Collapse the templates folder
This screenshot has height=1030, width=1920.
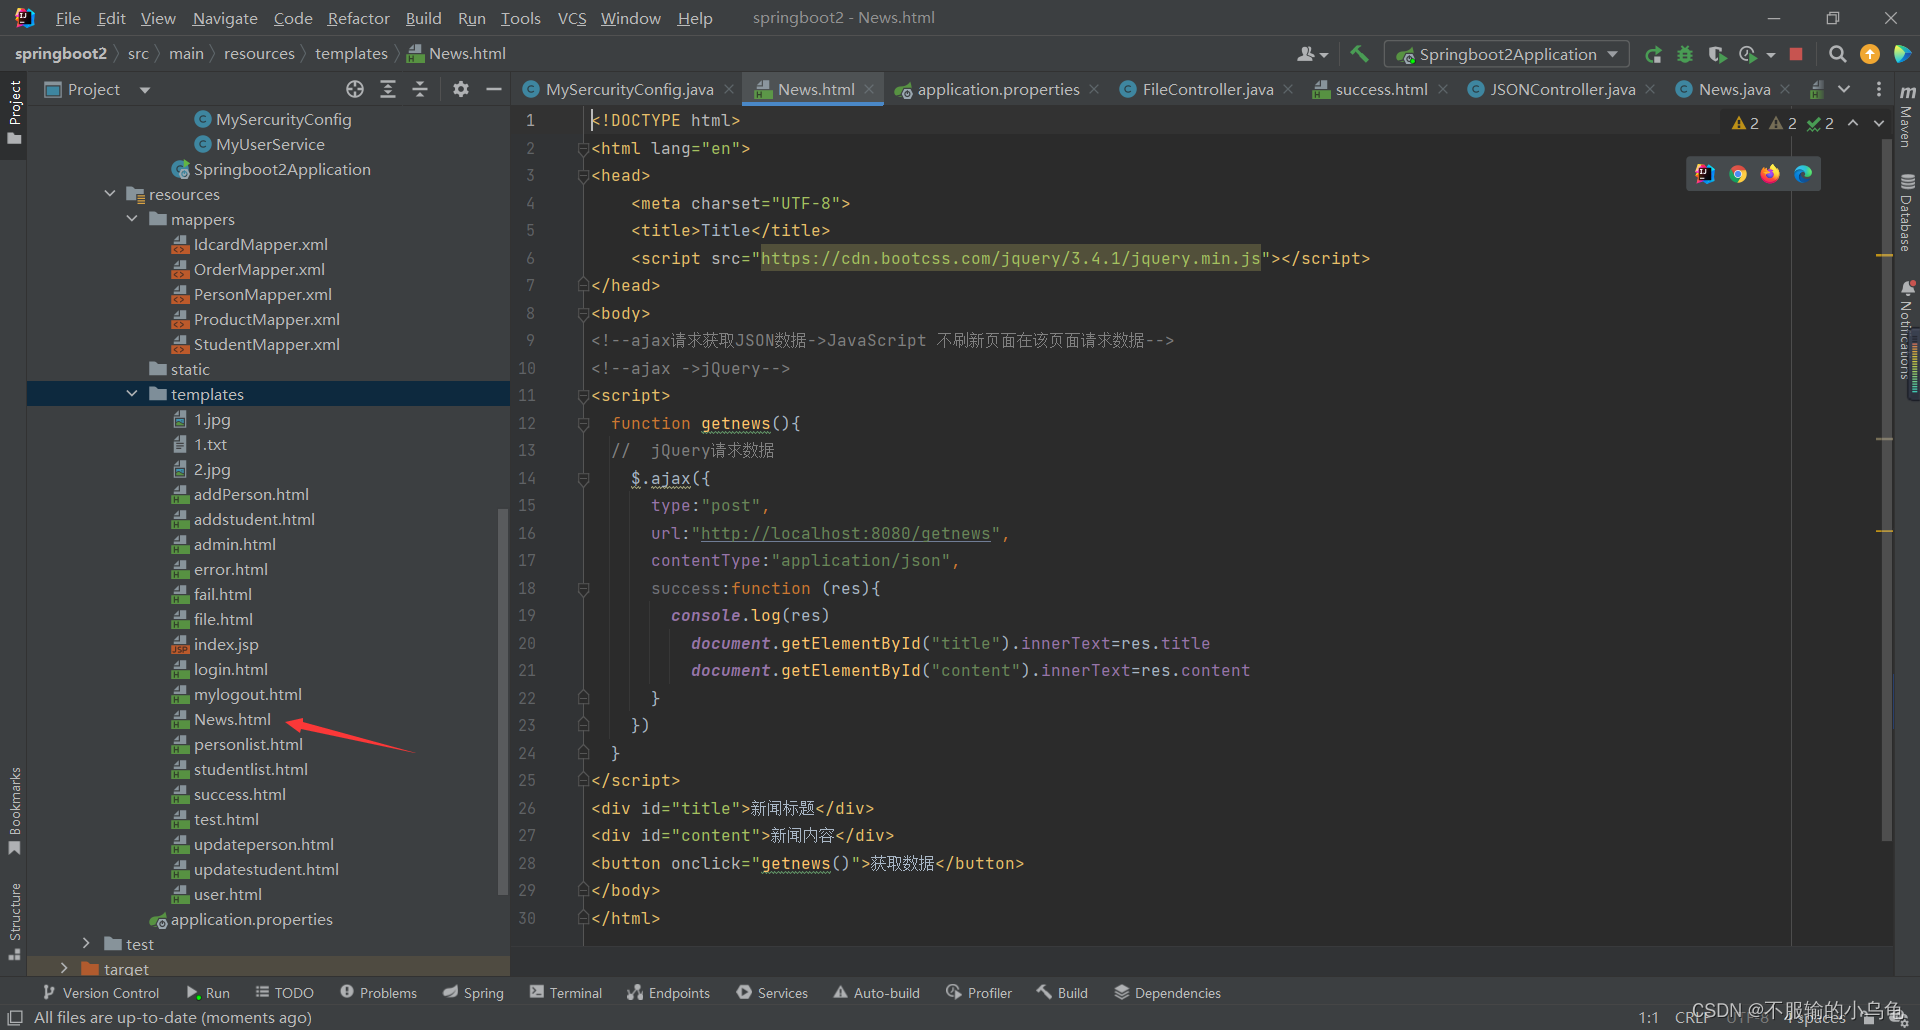132,394
